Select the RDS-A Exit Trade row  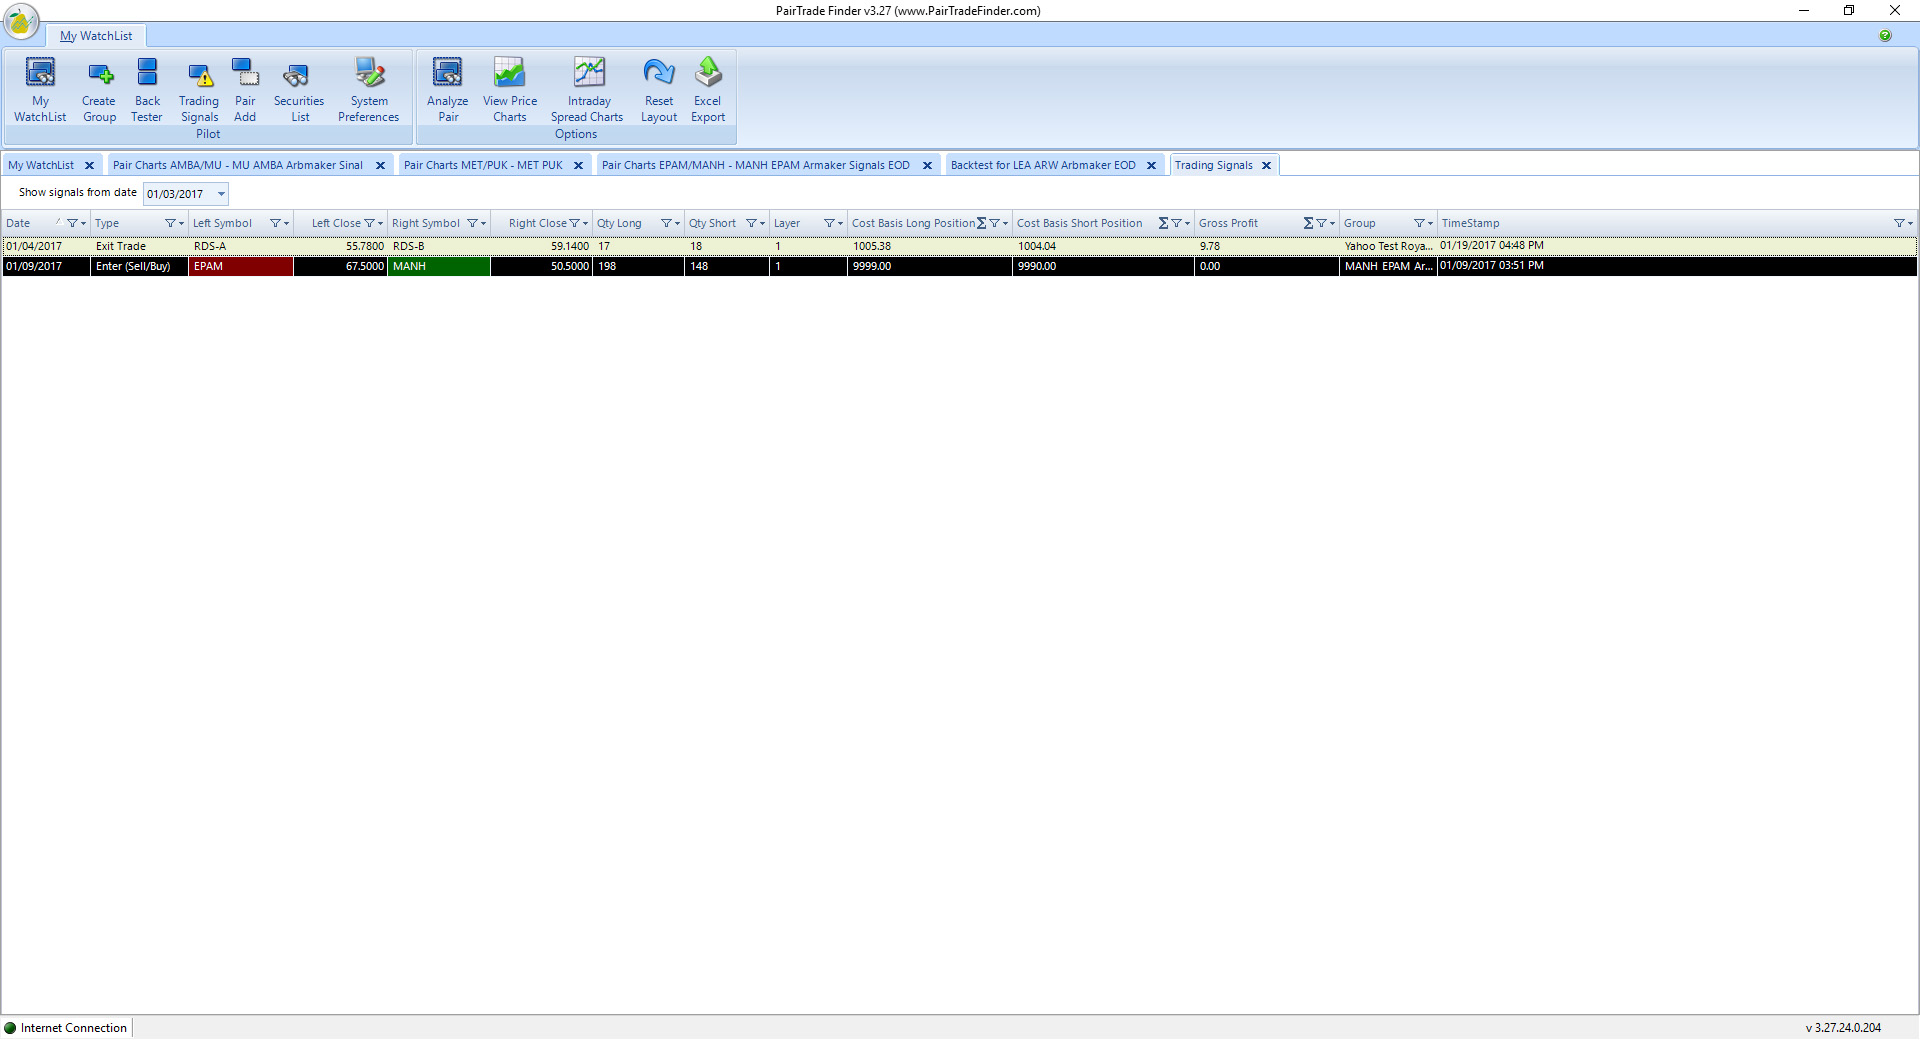point(120,246)
